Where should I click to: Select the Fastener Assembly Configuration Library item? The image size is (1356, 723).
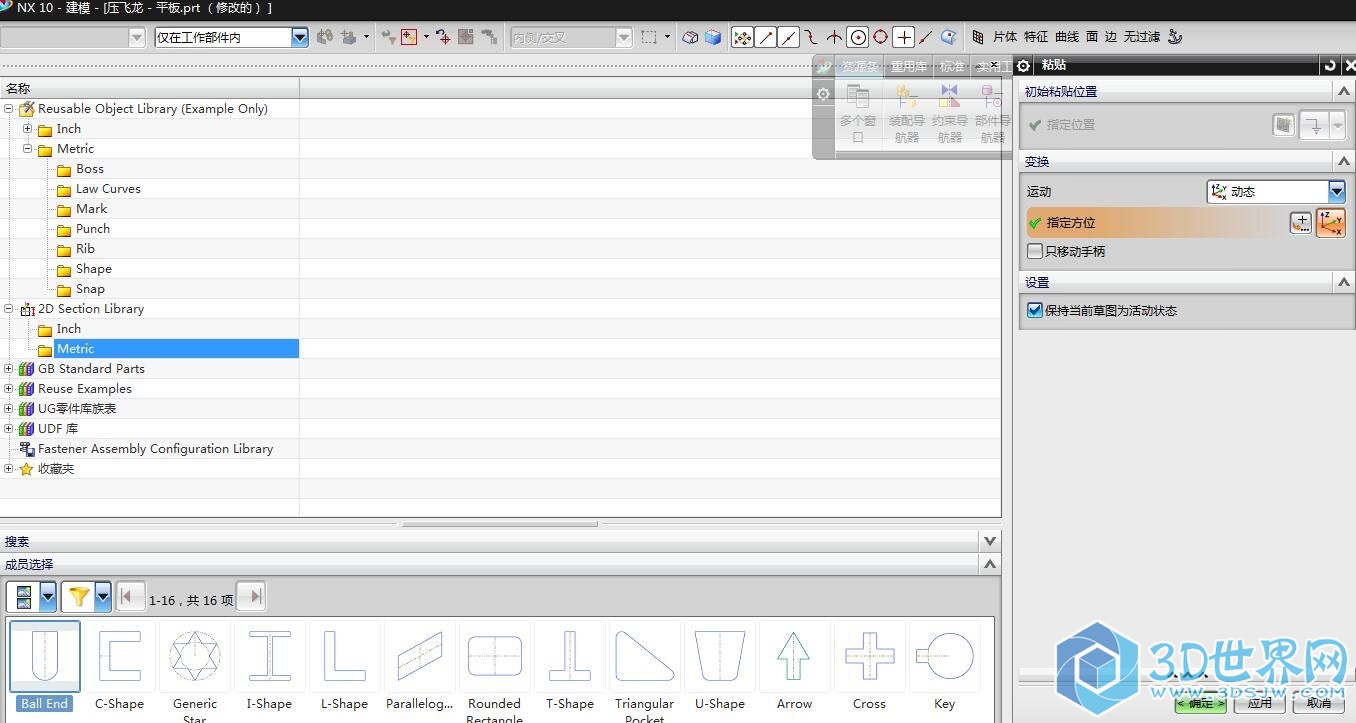(155, 448)
